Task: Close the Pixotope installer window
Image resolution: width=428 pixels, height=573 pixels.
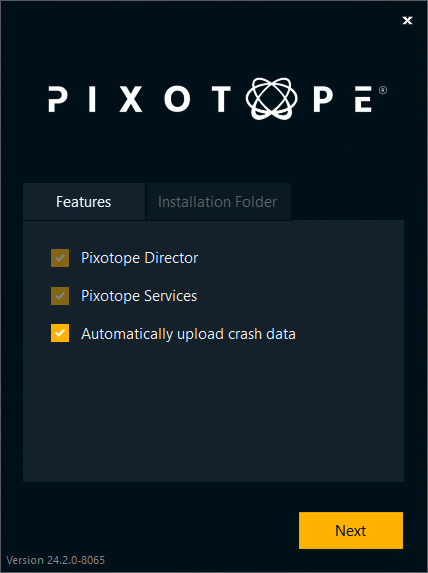Action: pos(407,20)
